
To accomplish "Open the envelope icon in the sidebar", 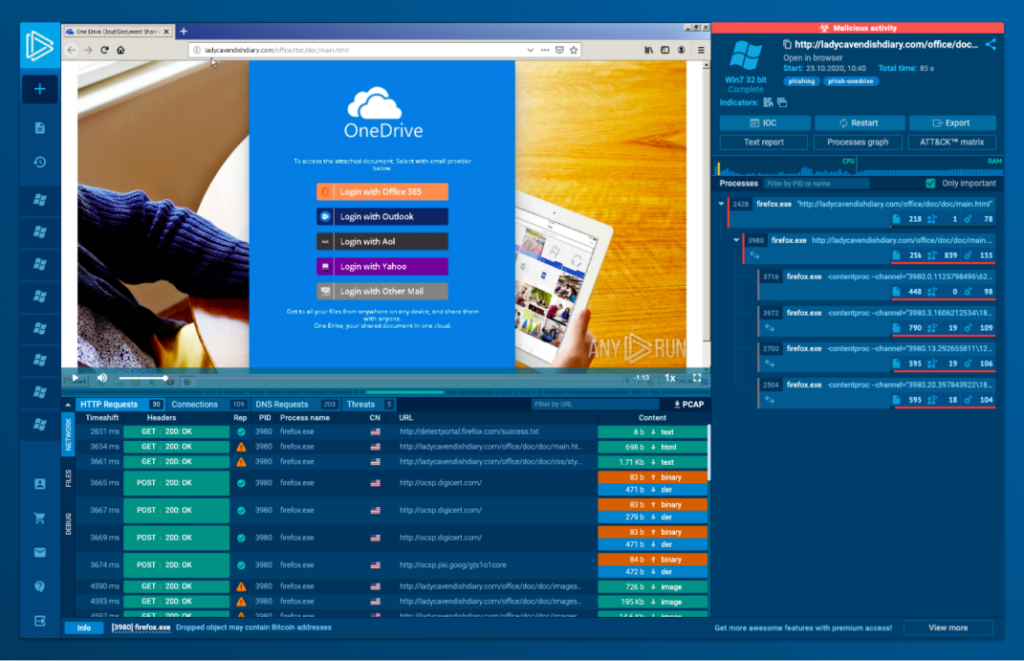I will tap(40, 552).
